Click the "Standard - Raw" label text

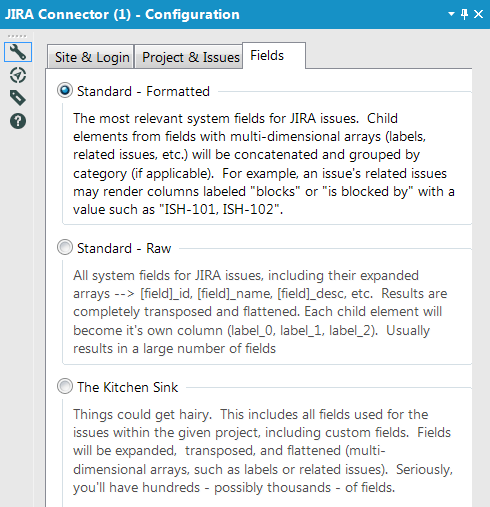124,248
